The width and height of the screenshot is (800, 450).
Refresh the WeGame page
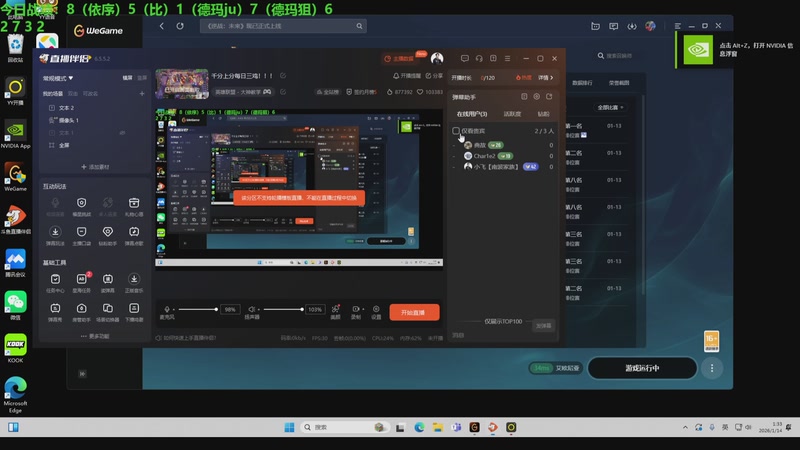(180, 26)
